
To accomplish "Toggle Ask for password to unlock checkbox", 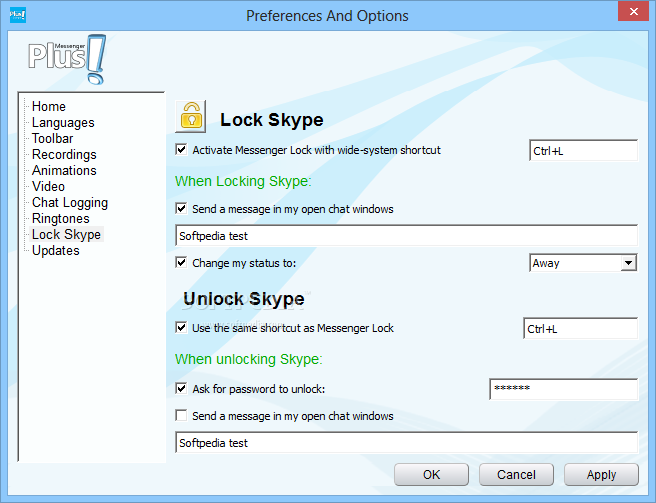I will coord(181,388).
